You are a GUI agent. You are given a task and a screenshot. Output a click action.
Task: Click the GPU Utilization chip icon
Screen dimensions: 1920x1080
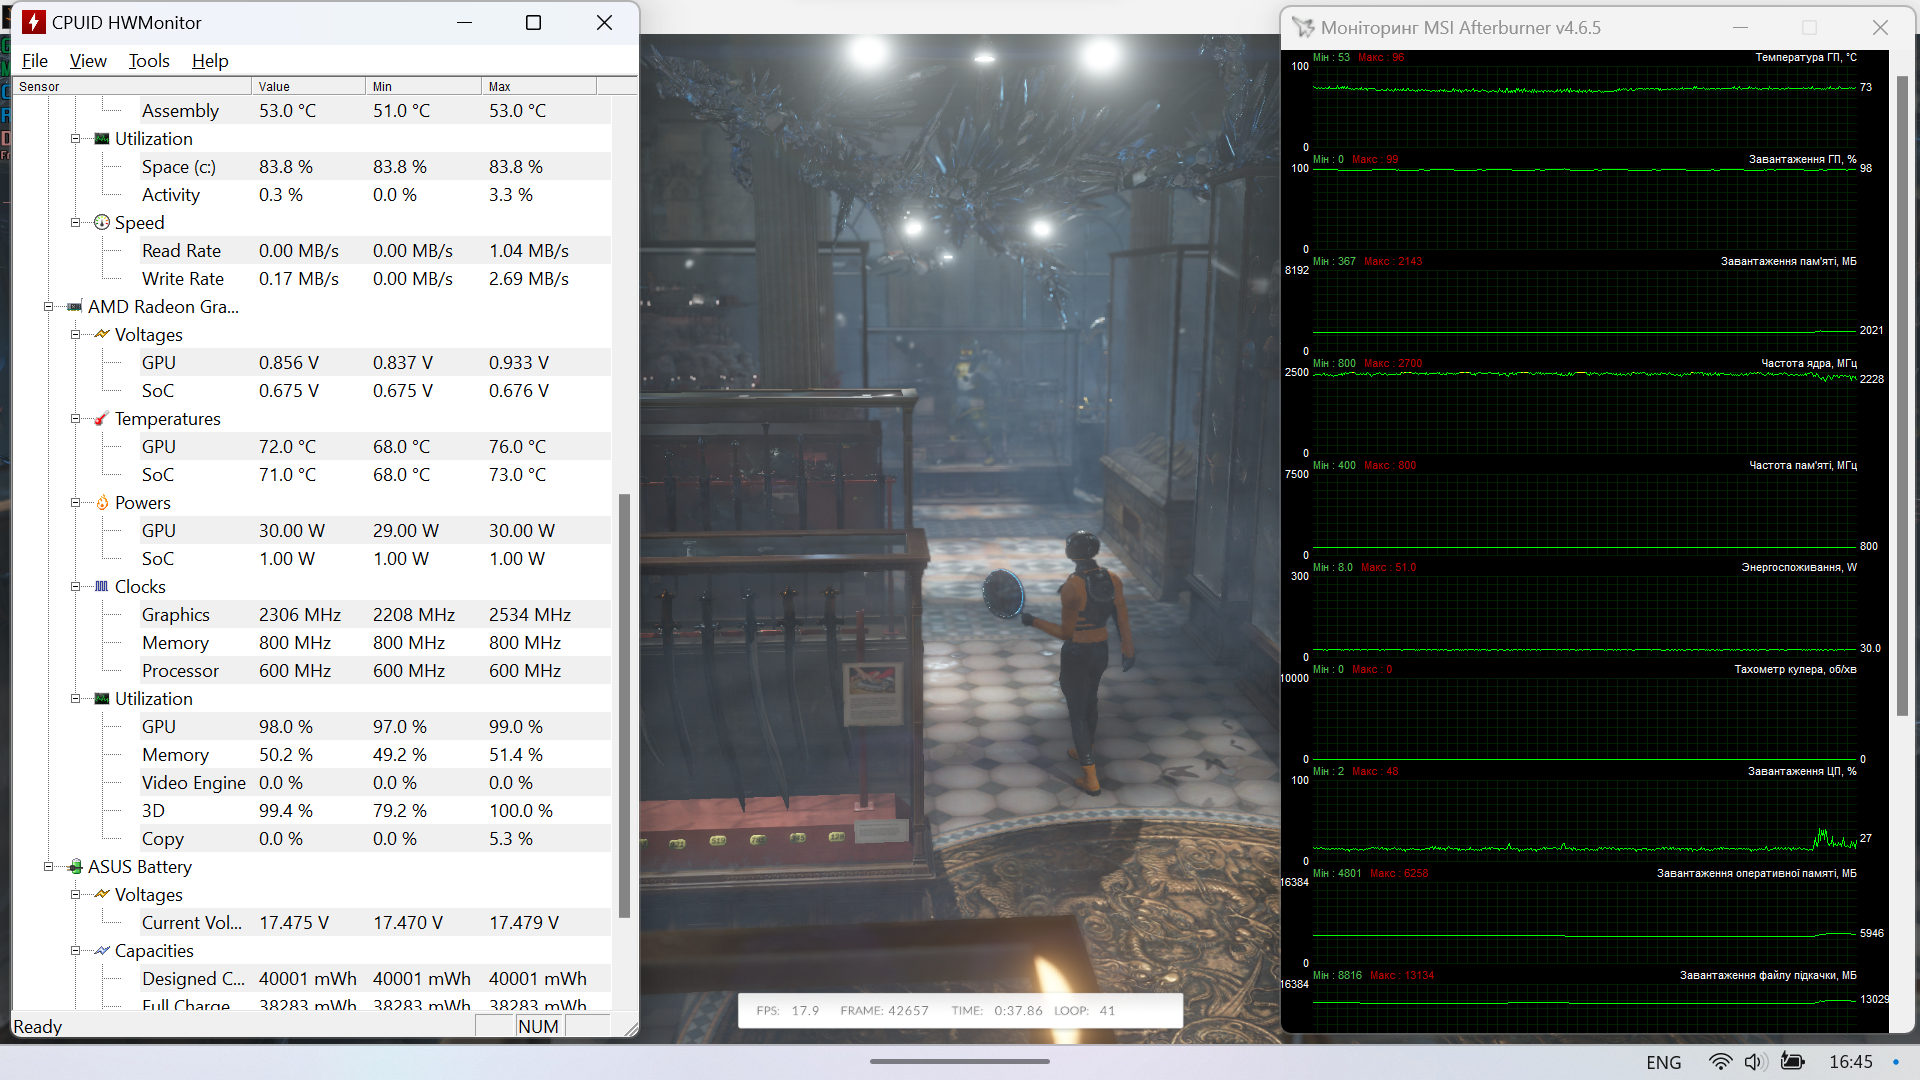101,699
